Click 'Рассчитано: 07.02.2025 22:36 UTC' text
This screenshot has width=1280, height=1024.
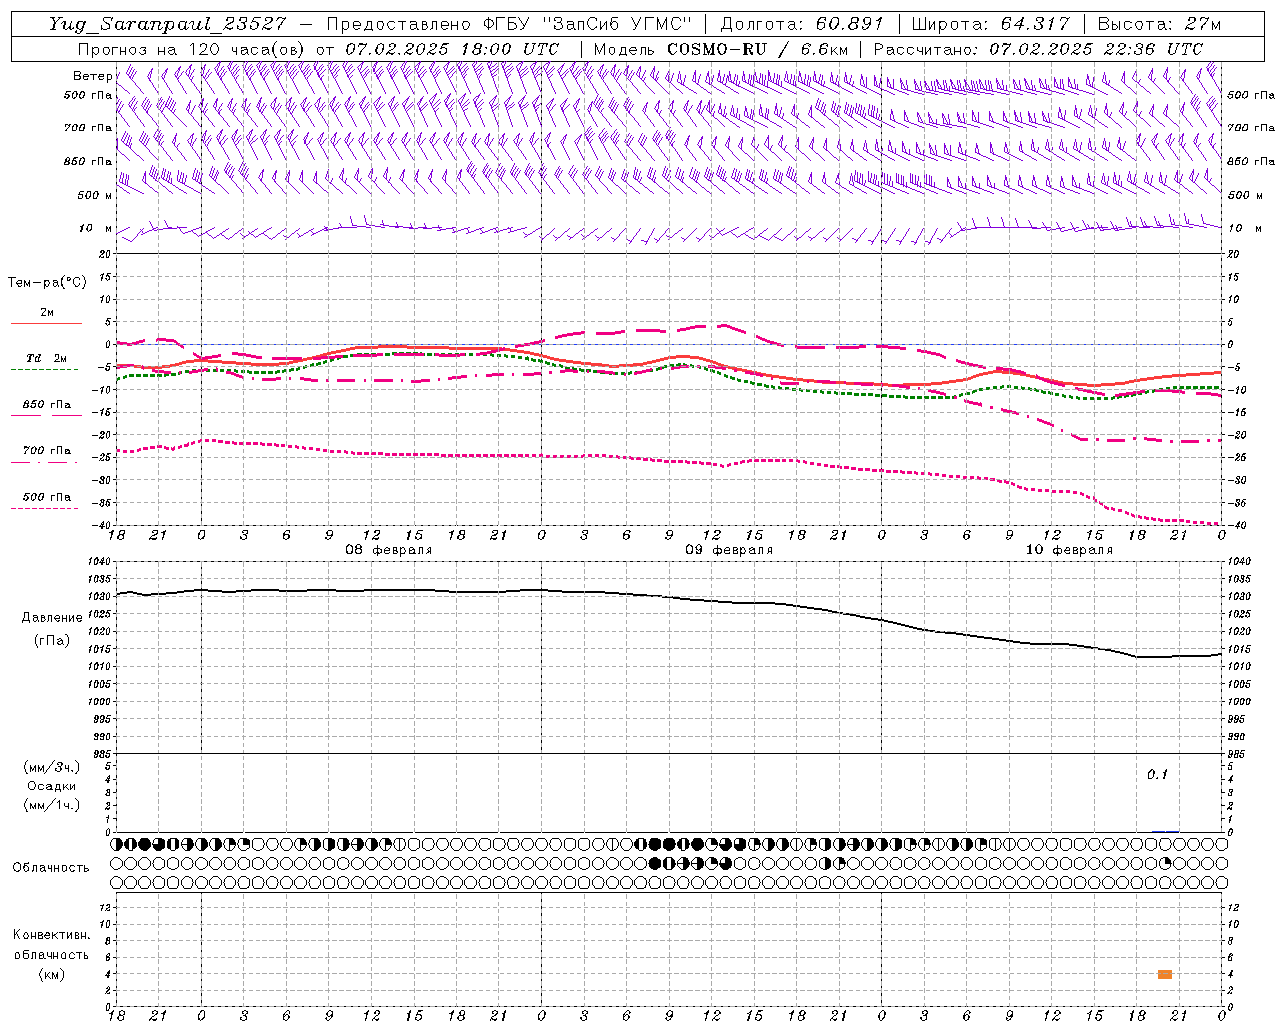[x=1038, y=49]
